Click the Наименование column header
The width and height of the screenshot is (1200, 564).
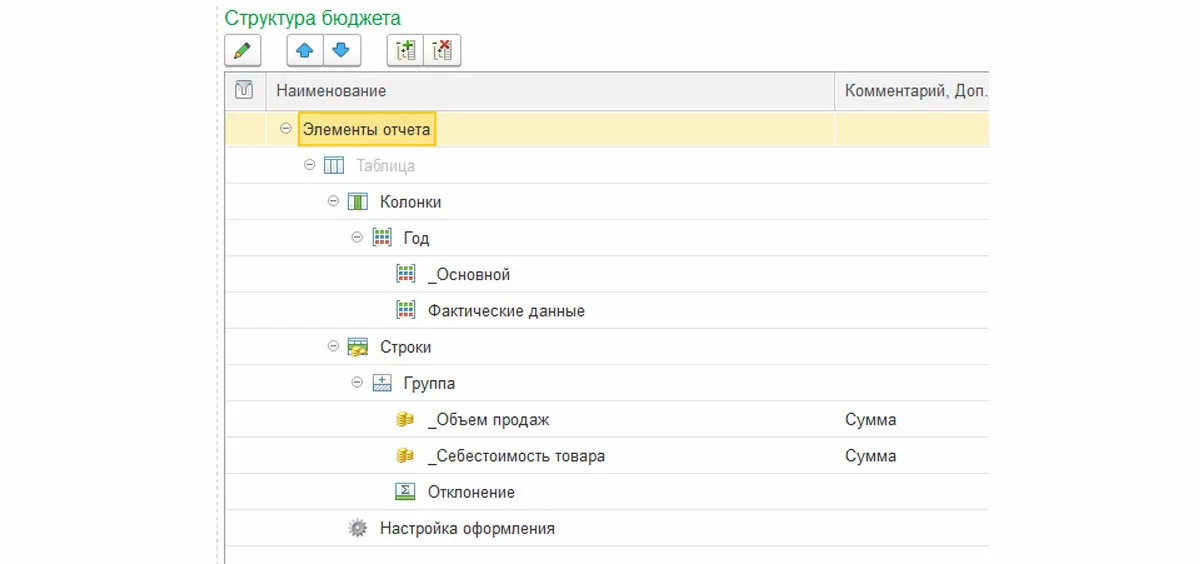[x=331, y=91]
